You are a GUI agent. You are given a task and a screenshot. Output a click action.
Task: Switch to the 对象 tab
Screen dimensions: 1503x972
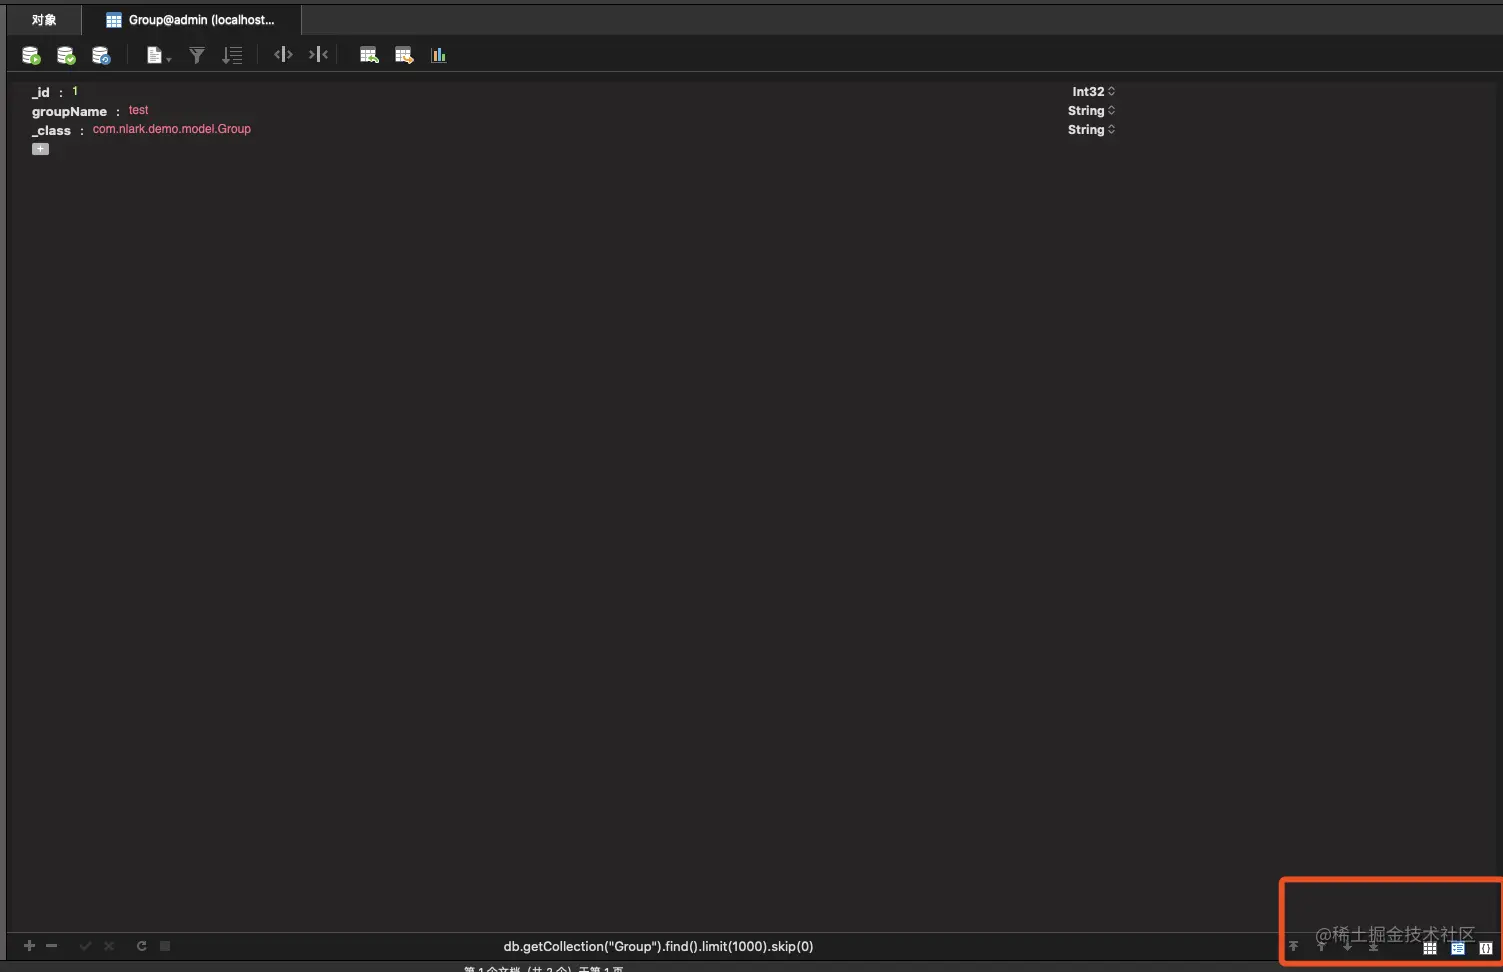44,20
